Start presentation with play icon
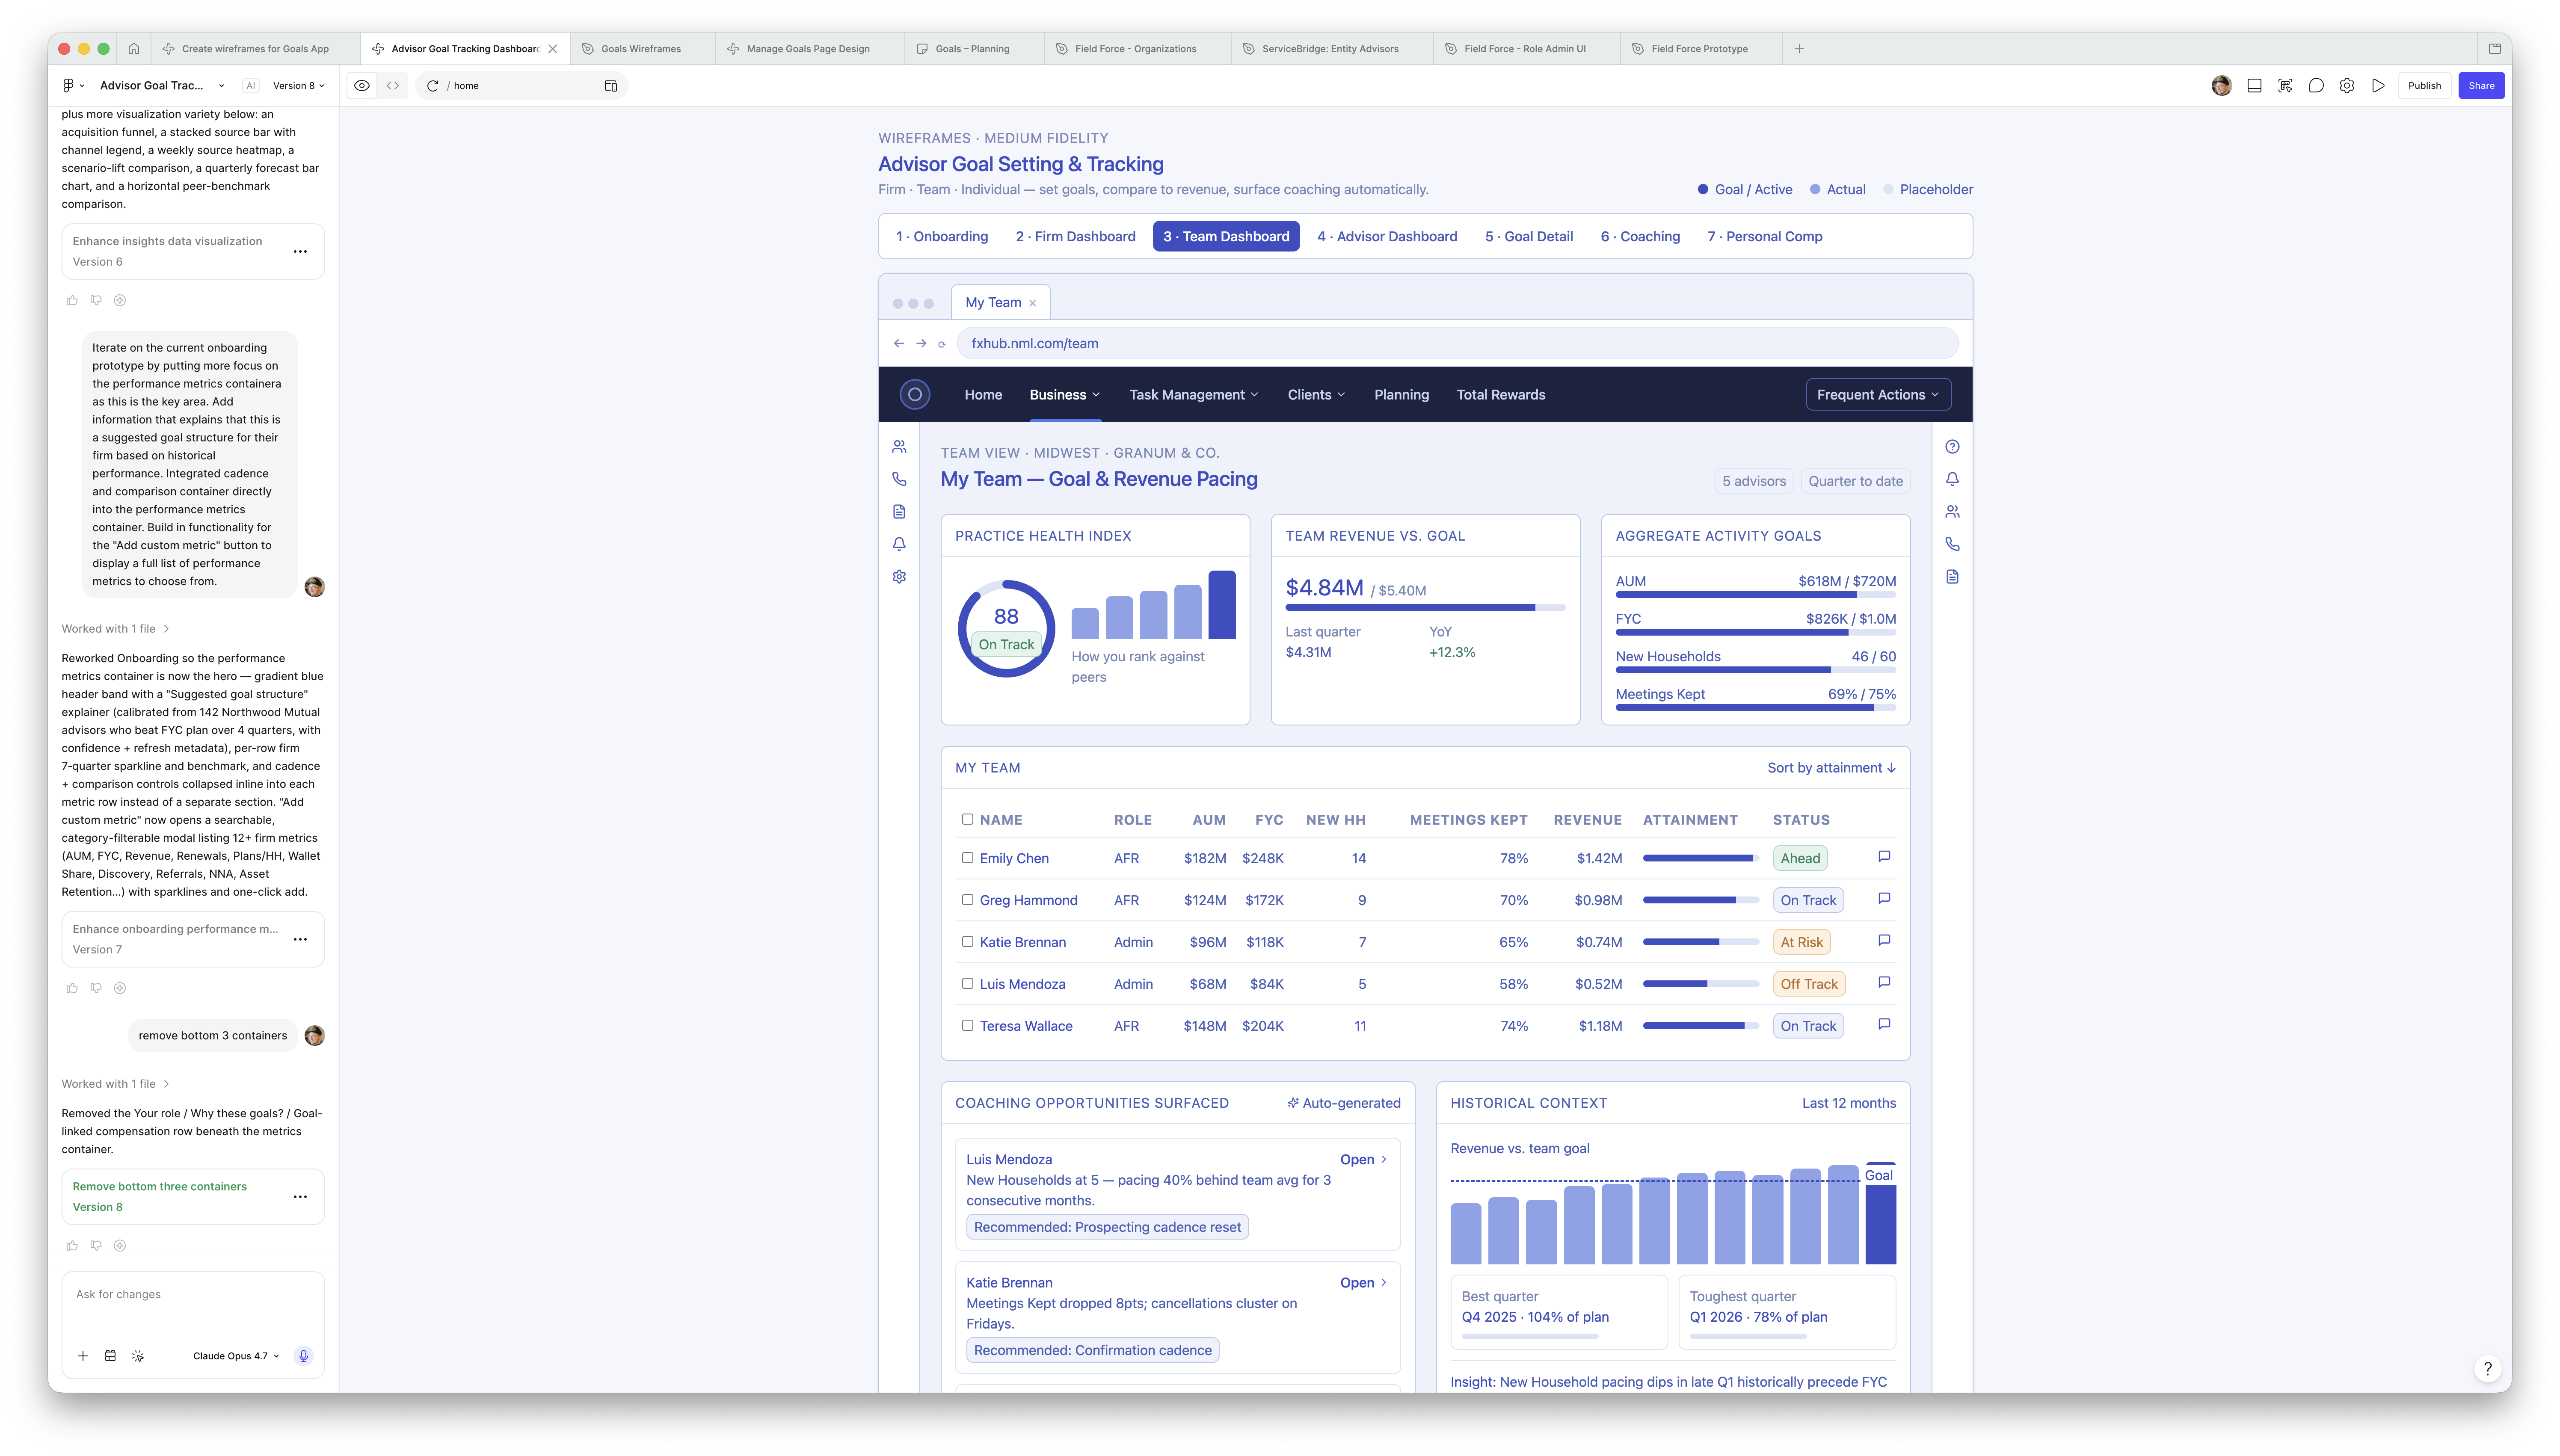This screenshot has width=2560, height=1456. click(x=2378, y=85)
